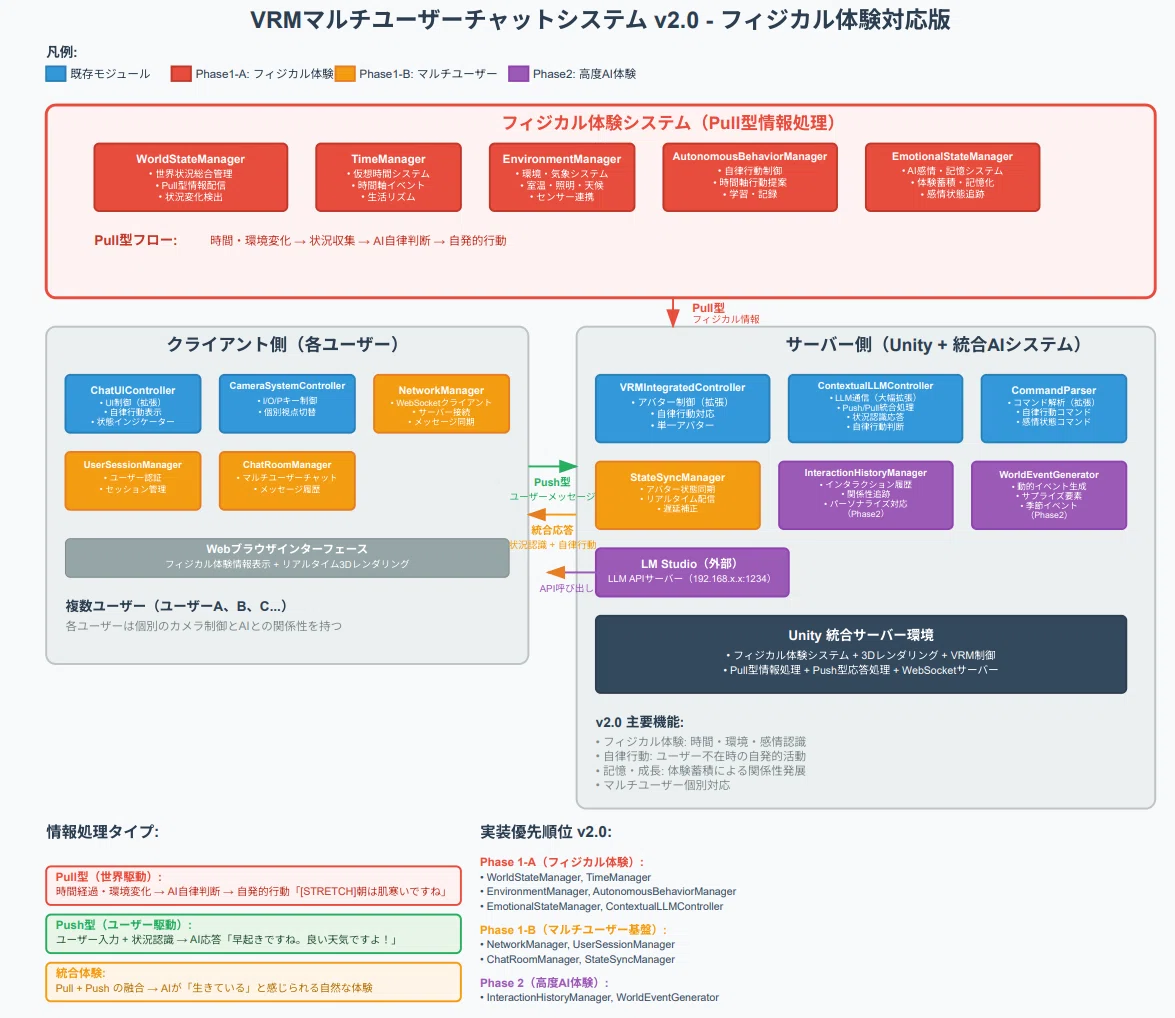Image resolution: width=1175 pixels, height=1018 pixels.
Task: Click the 'InteractionHistoryManager, WorldEventGenerator' list line
Action: tap(599, 997)
